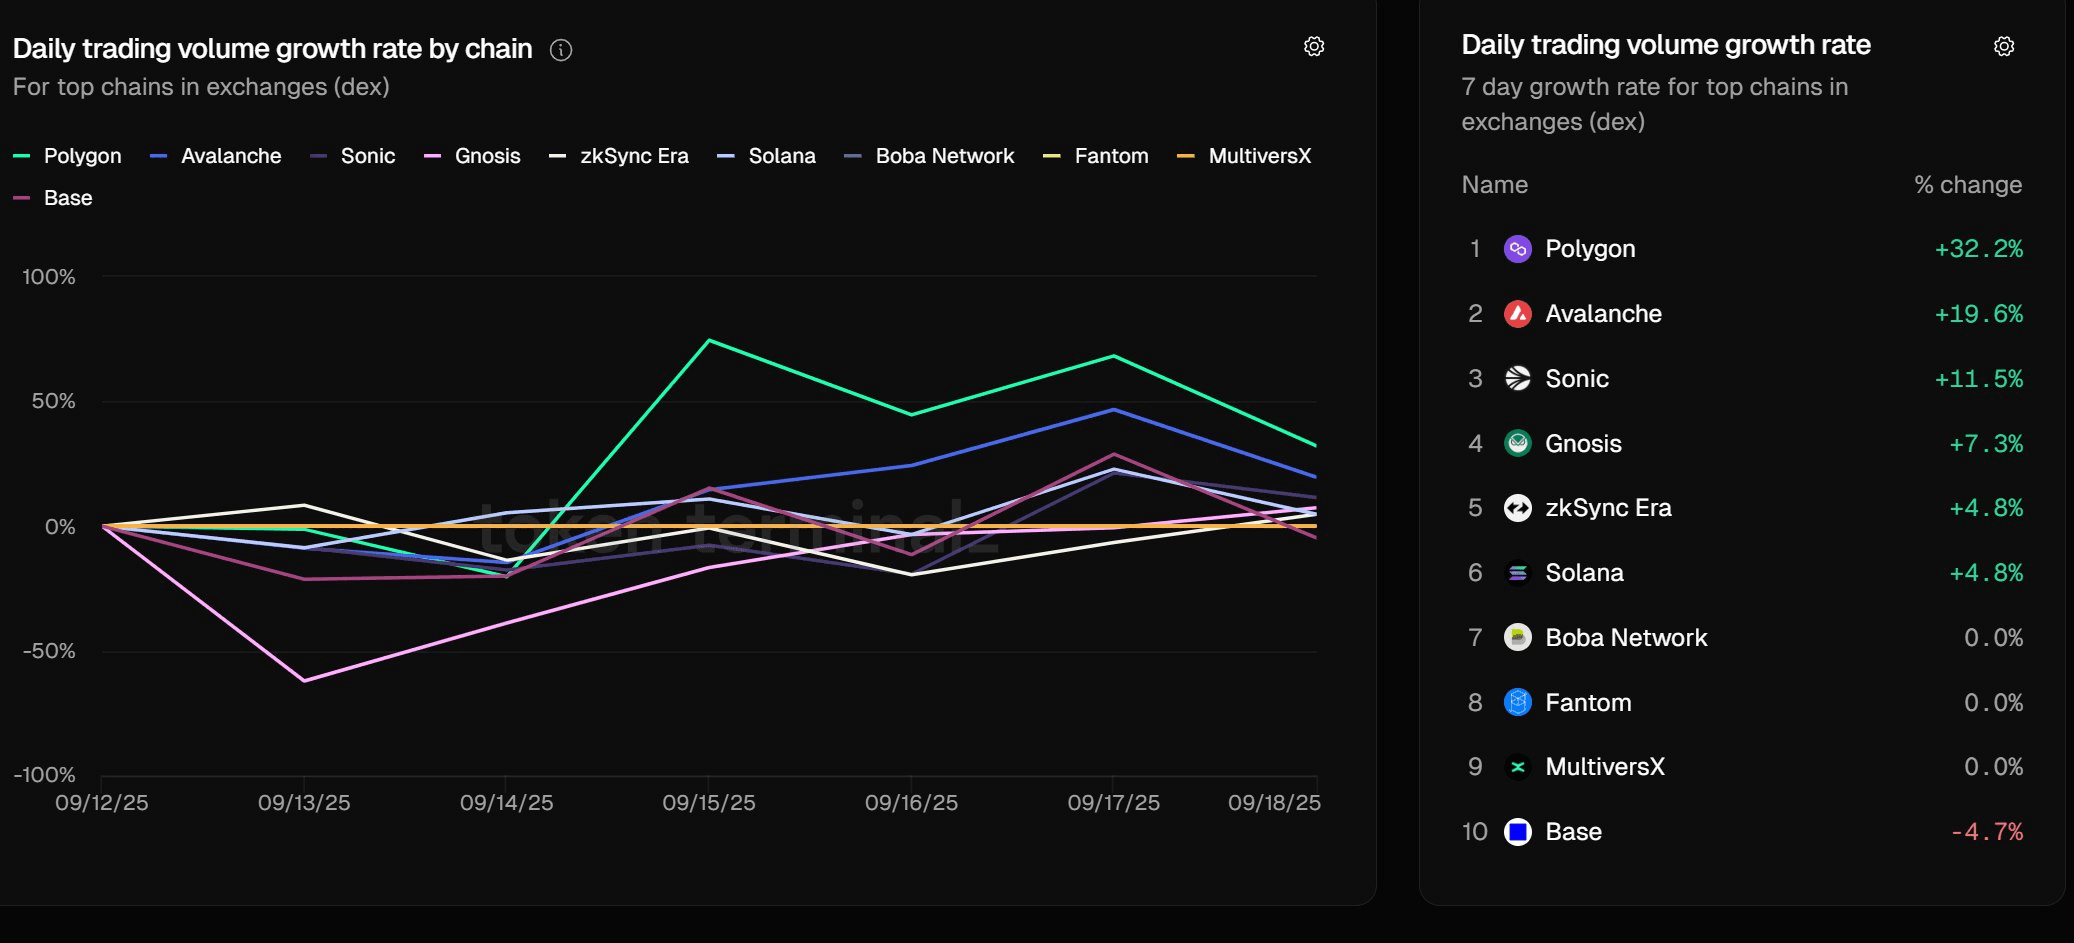Viewport: 2074px width, 943px height.
Task: Click the Avalanche logo icon in table
Action: [1518, 314]
